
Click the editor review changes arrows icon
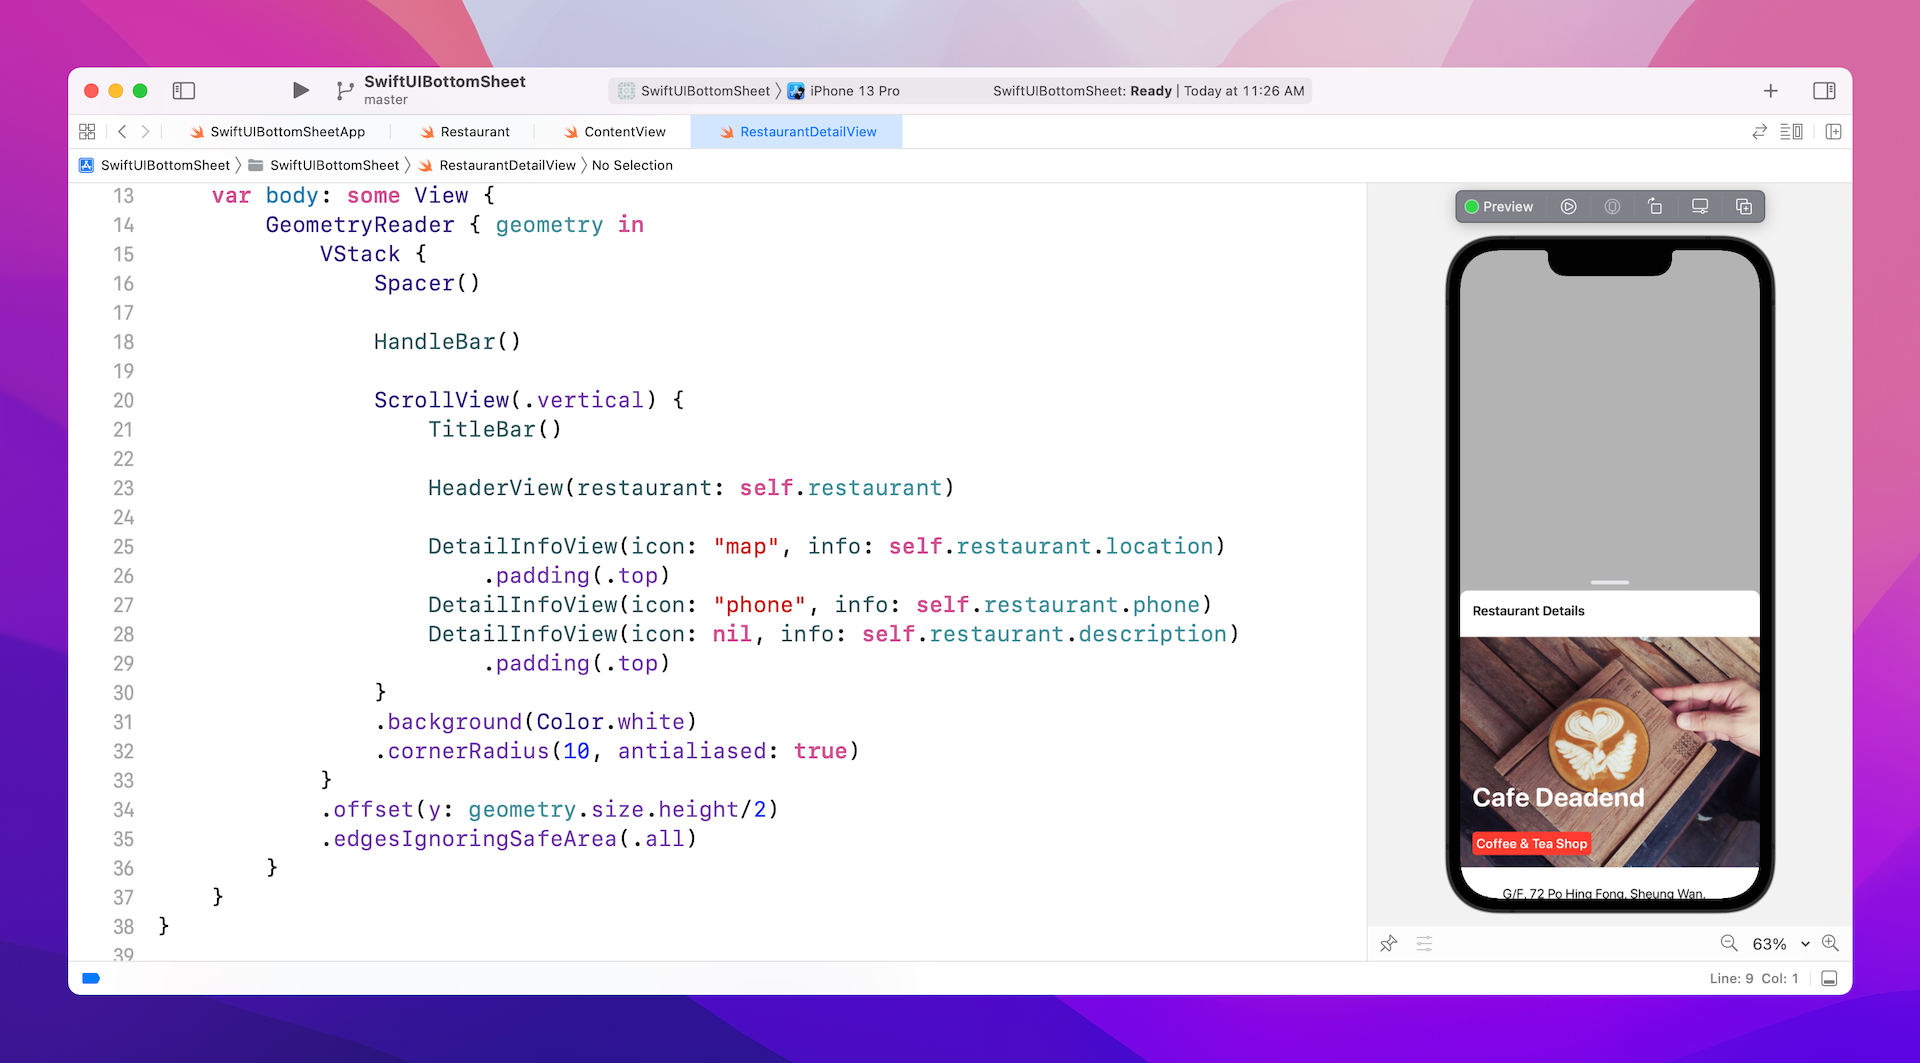coord(1759,132)
